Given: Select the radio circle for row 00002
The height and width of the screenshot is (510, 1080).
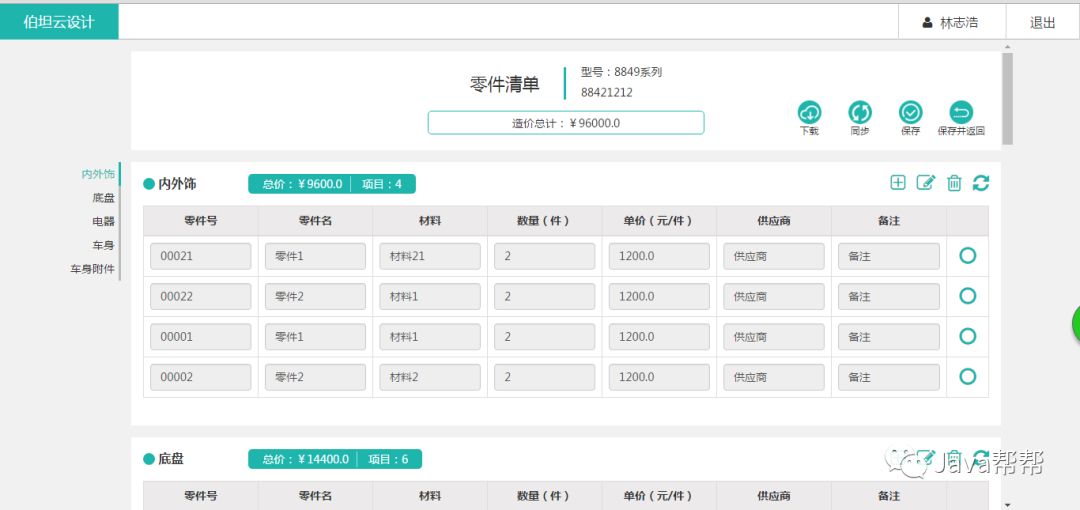Looking at the screenshot, I should click(967, 377).
